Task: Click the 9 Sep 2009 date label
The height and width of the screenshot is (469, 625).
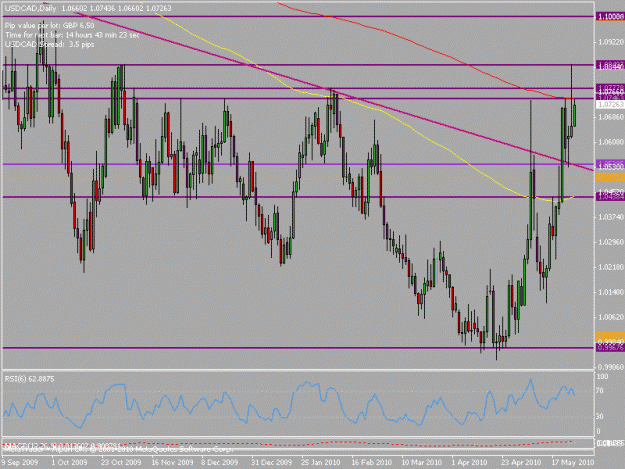Action: [x=20, y=462]
